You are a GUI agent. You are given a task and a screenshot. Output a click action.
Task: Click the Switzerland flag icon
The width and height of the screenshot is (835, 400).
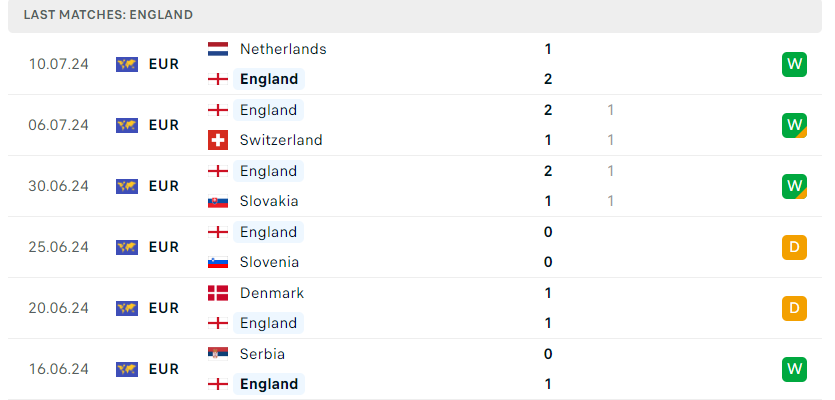pos(217,140)
